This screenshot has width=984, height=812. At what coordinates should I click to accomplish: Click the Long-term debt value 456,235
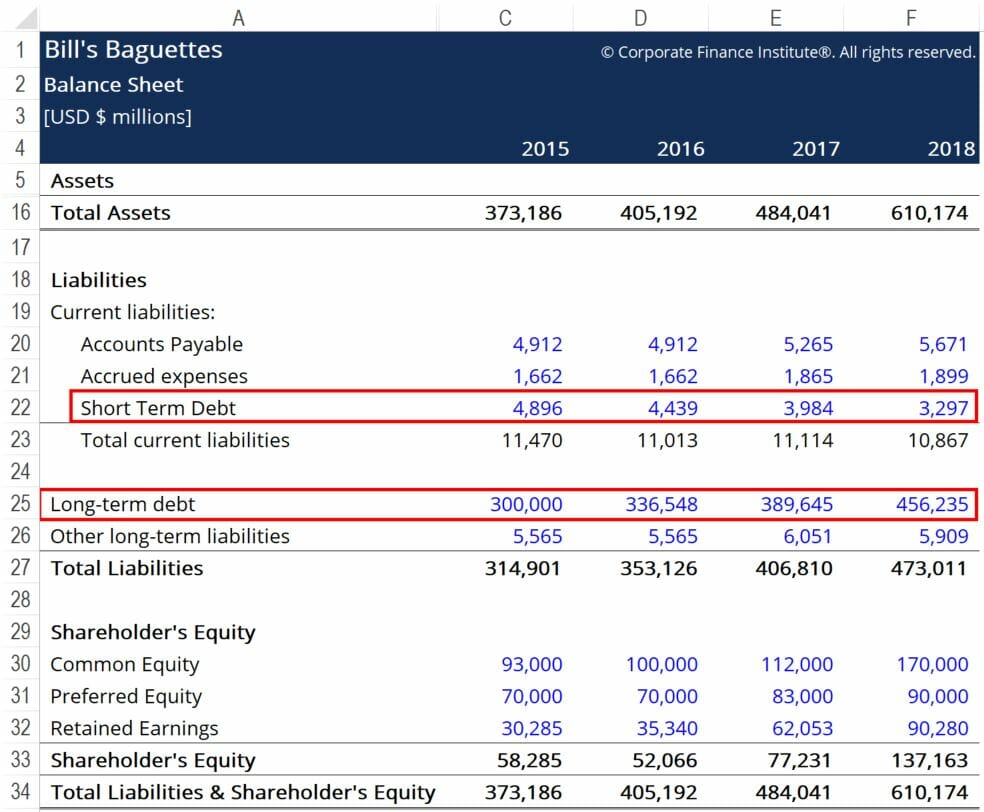click(932, 504)
